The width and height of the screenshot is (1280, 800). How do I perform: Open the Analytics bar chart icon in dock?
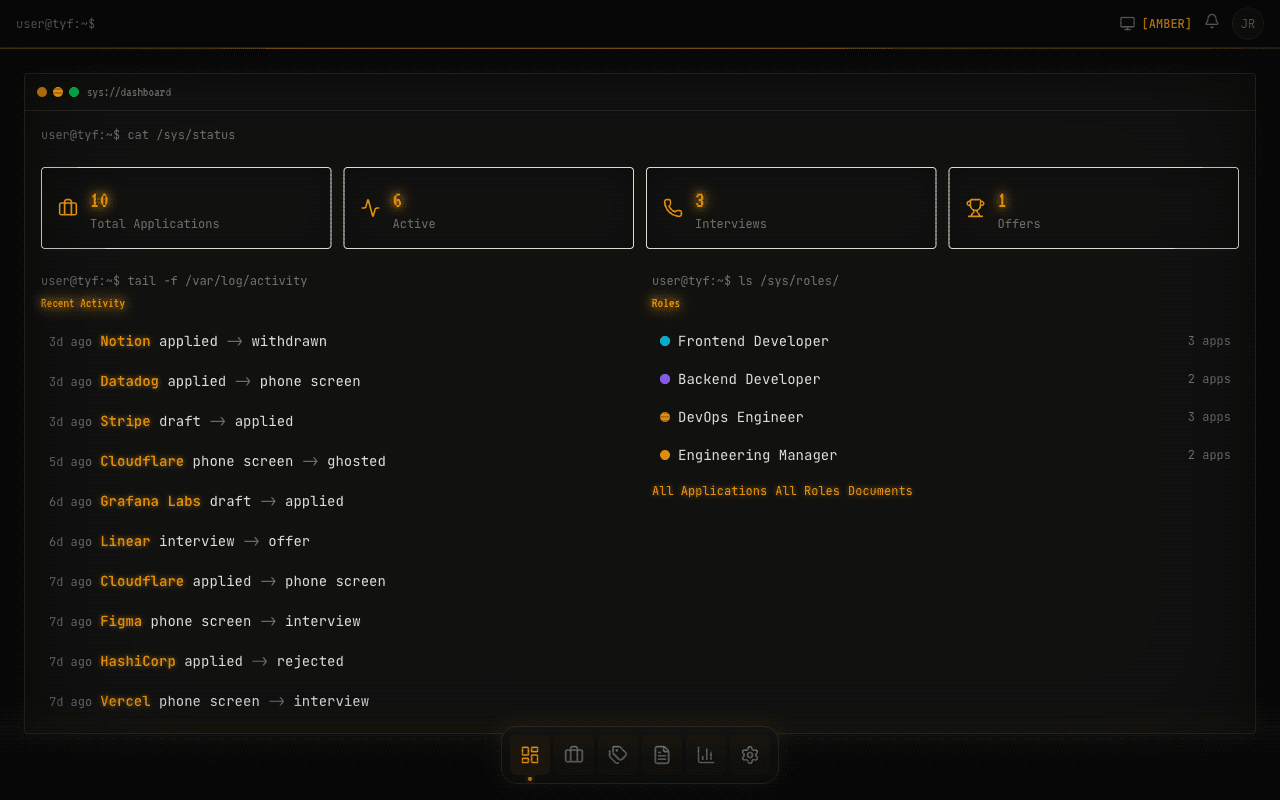pos(705,755)
